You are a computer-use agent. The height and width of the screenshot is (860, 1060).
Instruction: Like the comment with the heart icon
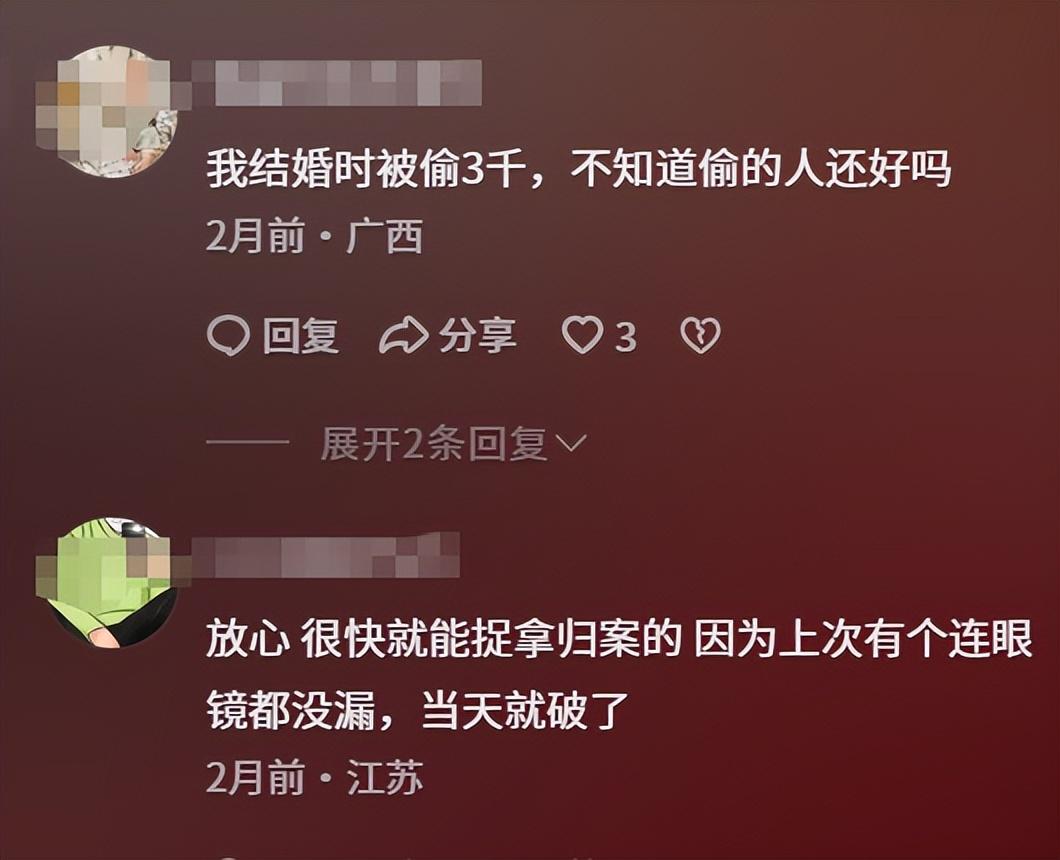(582, 335)
